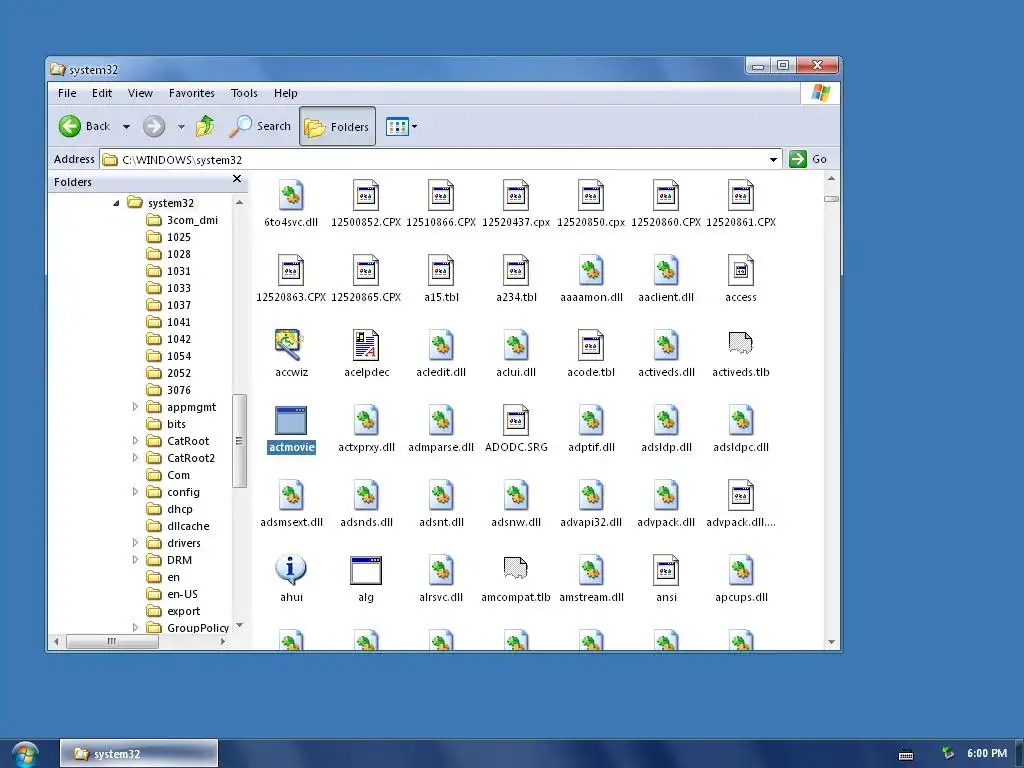Image resolution: width=1024 pixels, height=768 pixels.
Task: Open the Help menu
Action: coord(285,93)
